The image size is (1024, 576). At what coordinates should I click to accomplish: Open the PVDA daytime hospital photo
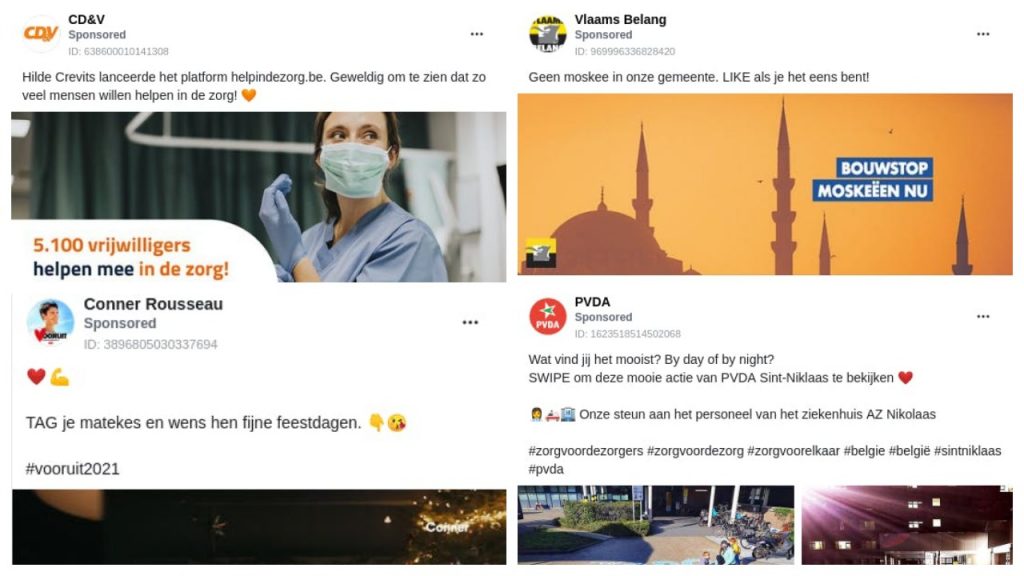click(656, 524)
